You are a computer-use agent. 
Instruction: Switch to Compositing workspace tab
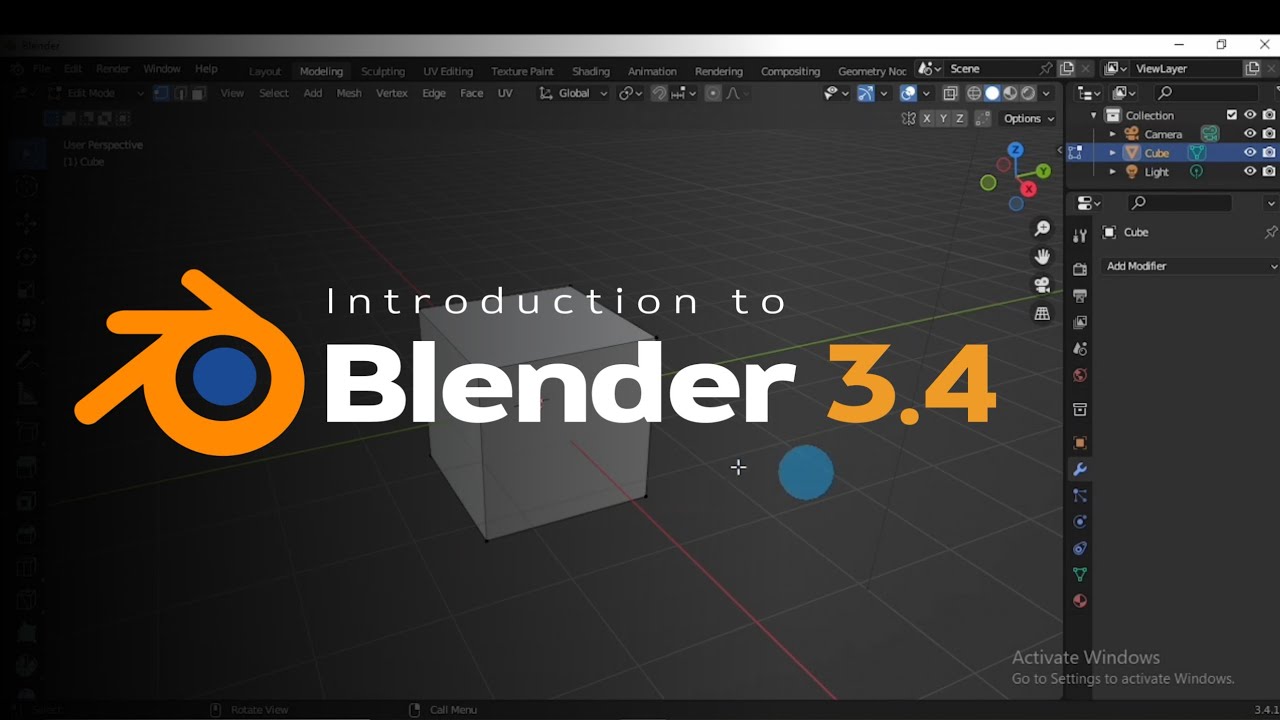790,71
